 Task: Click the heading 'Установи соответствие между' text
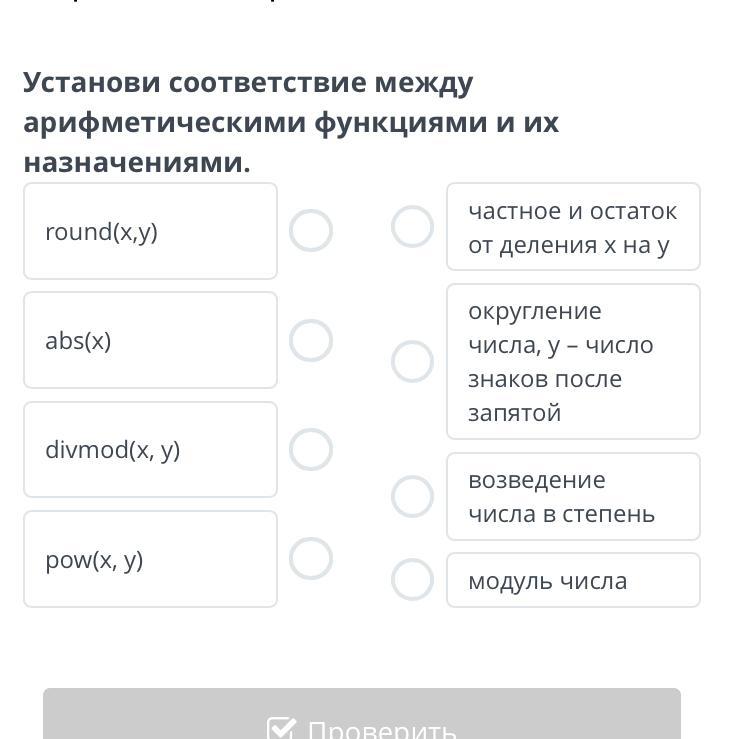tap(248, 82)
